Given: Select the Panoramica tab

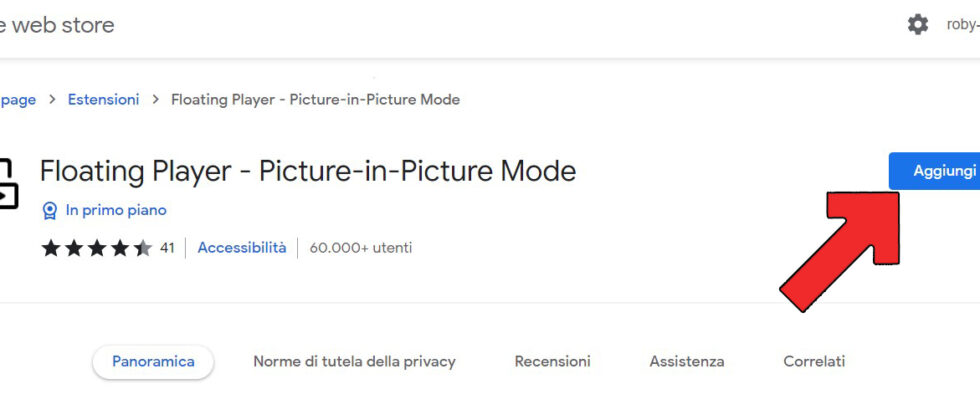Looking at the screenshot, I should pyautogui.click(x=153, y=362).
